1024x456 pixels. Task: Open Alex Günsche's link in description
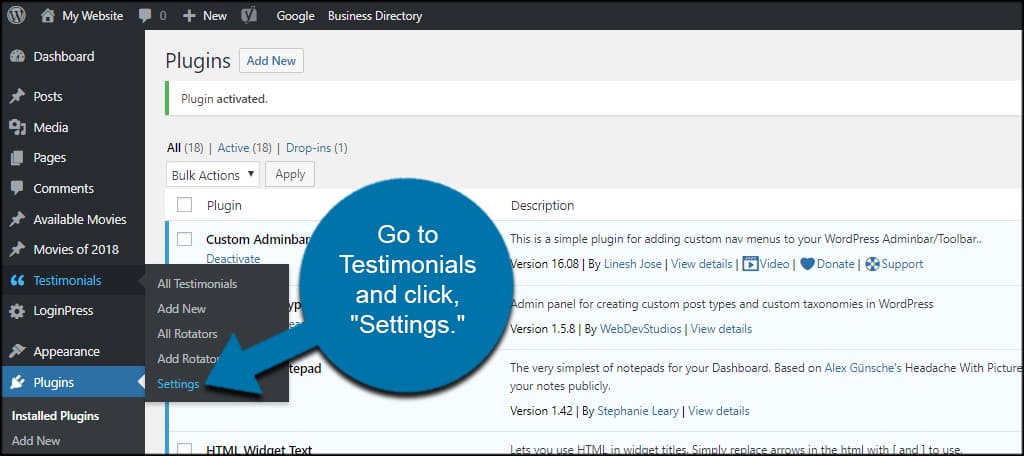click(863, 368)
